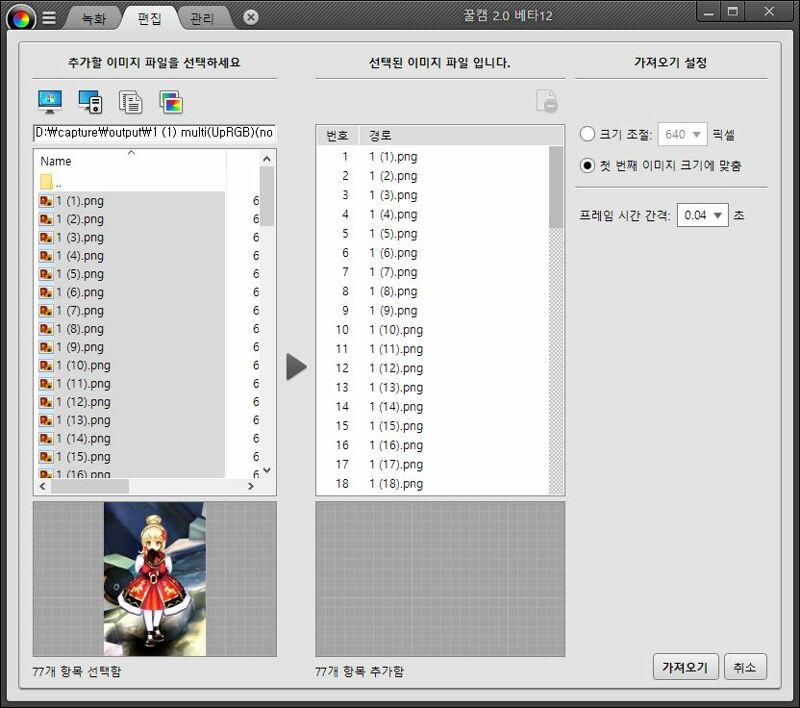The width and height of the screenshot is (800, 708).
Task: Select file 1 (5).png in browser list
Action: [x=131, y=274]
